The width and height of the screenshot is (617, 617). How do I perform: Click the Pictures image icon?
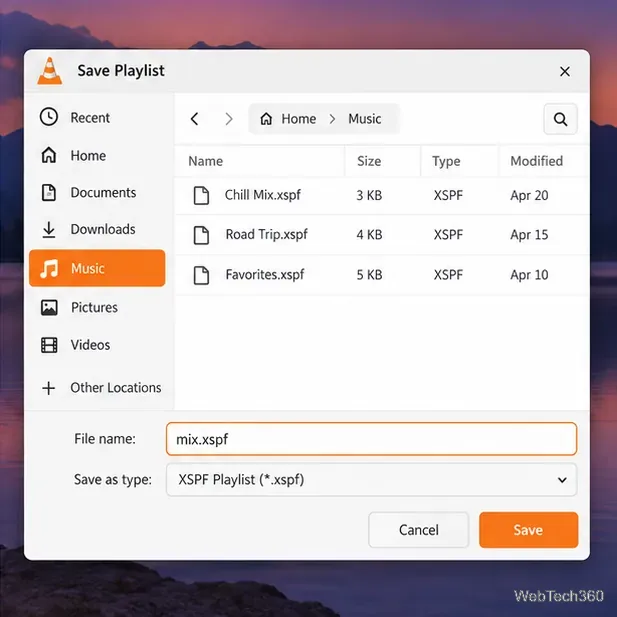pyautogui.click(x=49, y=307)
